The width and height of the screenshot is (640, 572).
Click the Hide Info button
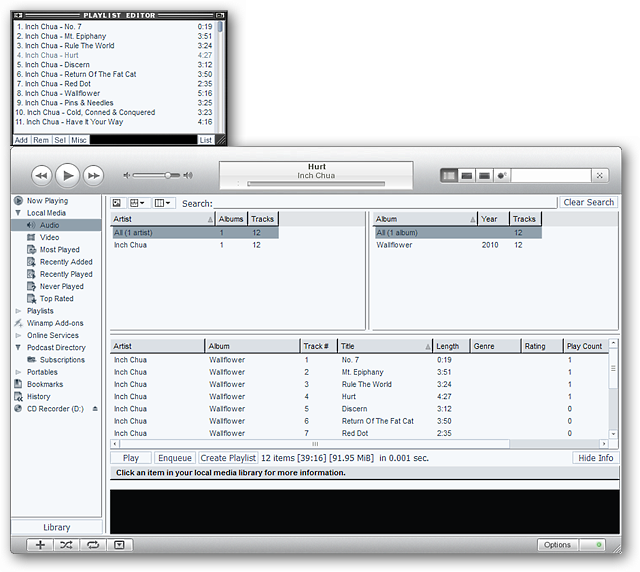(x=596, y=458)
